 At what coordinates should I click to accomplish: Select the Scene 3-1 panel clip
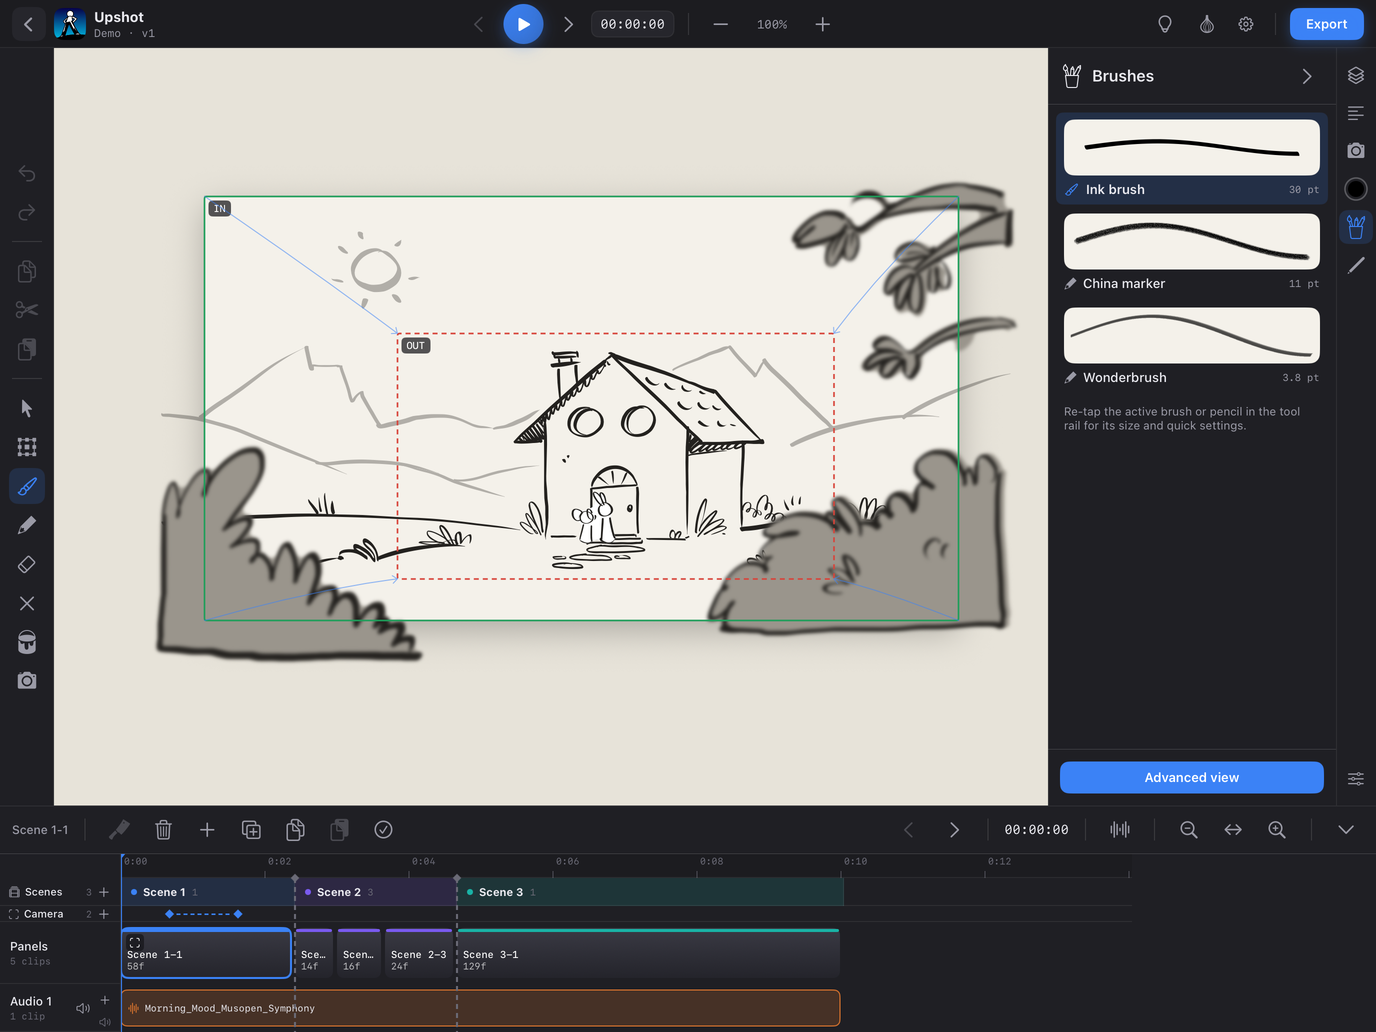(648, 954)
